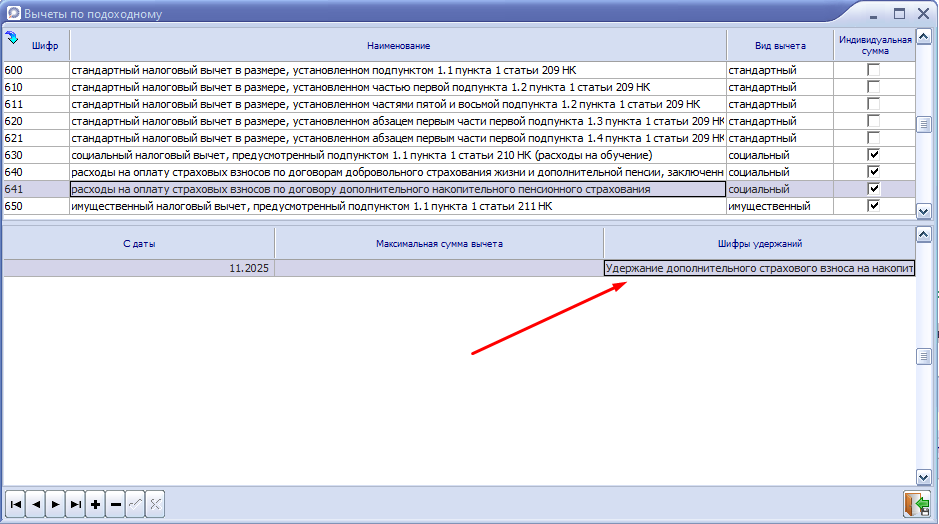This screenshot has height=524, width=939.
Task: Enable individual sum for code 600
Action: coord(873,71)
